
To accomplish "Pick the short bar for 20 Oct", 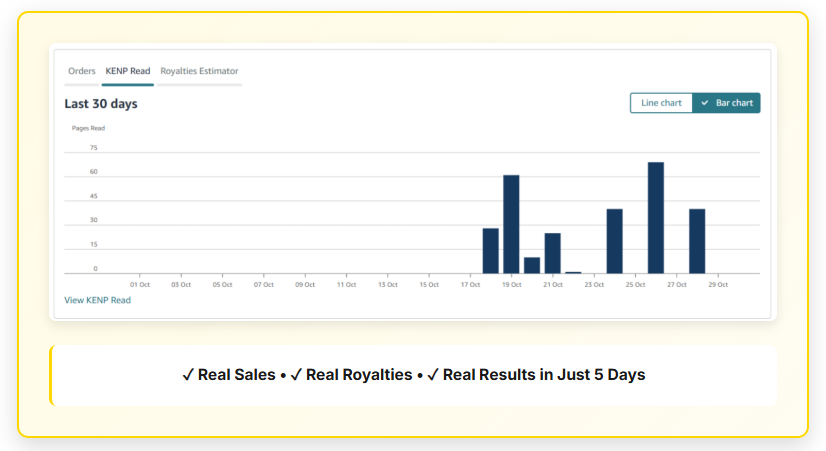I will [532, 265].
